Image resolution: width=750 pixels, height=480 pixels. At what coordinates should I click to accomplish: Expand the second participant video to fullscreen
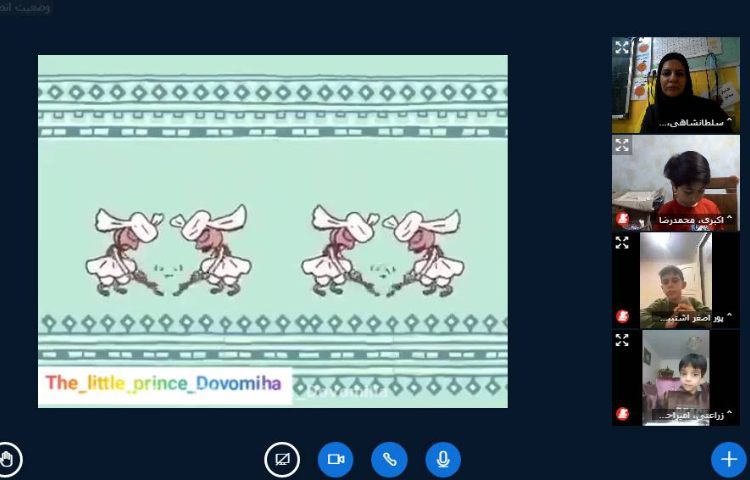click(x=622, y=145)
